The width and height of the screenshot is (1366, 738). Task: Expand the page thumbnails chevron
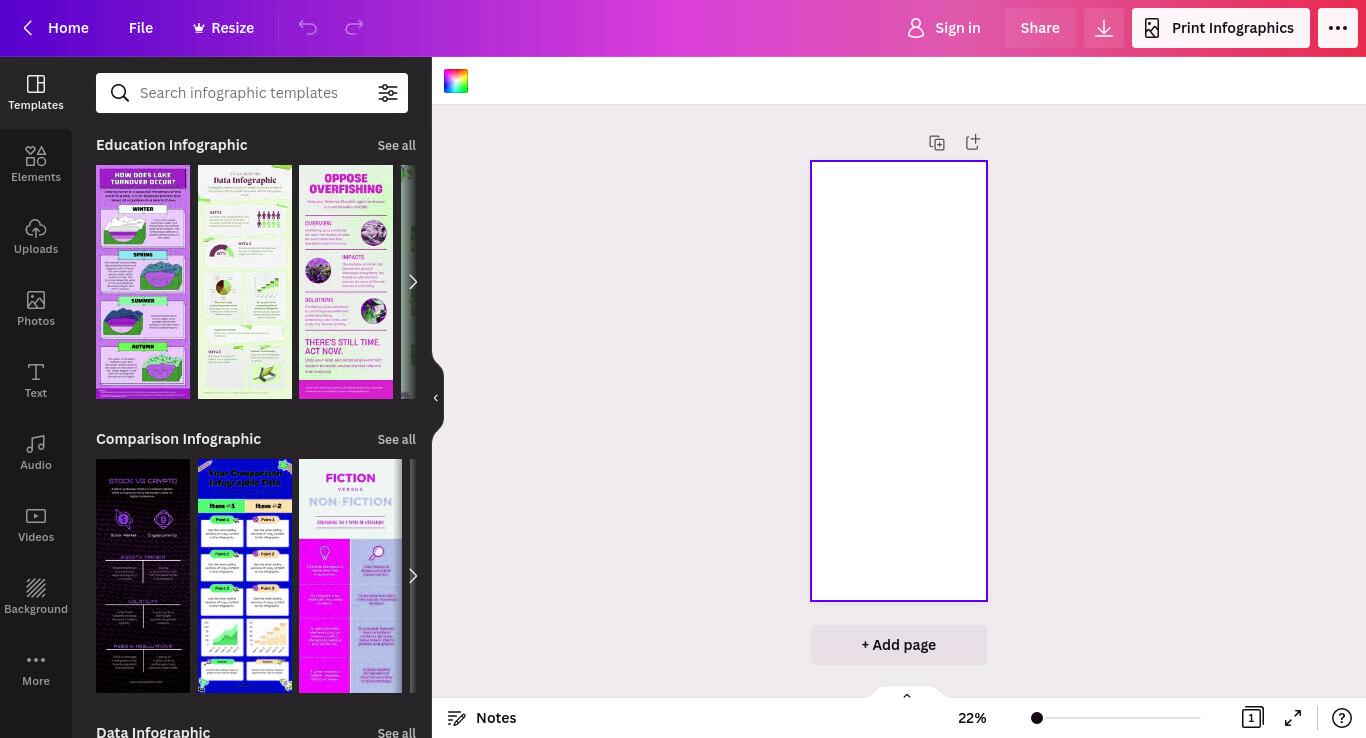point(907,695)
